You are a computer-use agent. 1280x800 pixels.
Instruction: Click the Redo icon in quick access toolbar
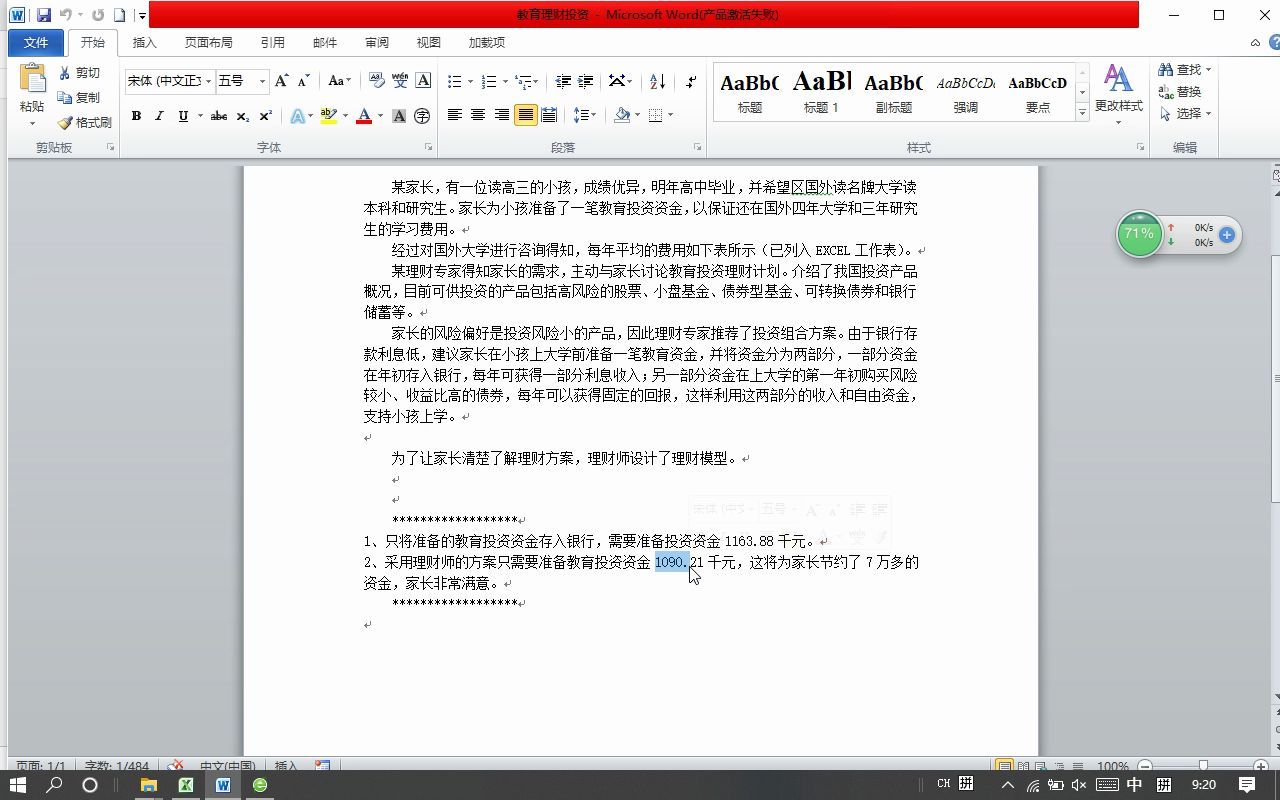click(98, 15)
